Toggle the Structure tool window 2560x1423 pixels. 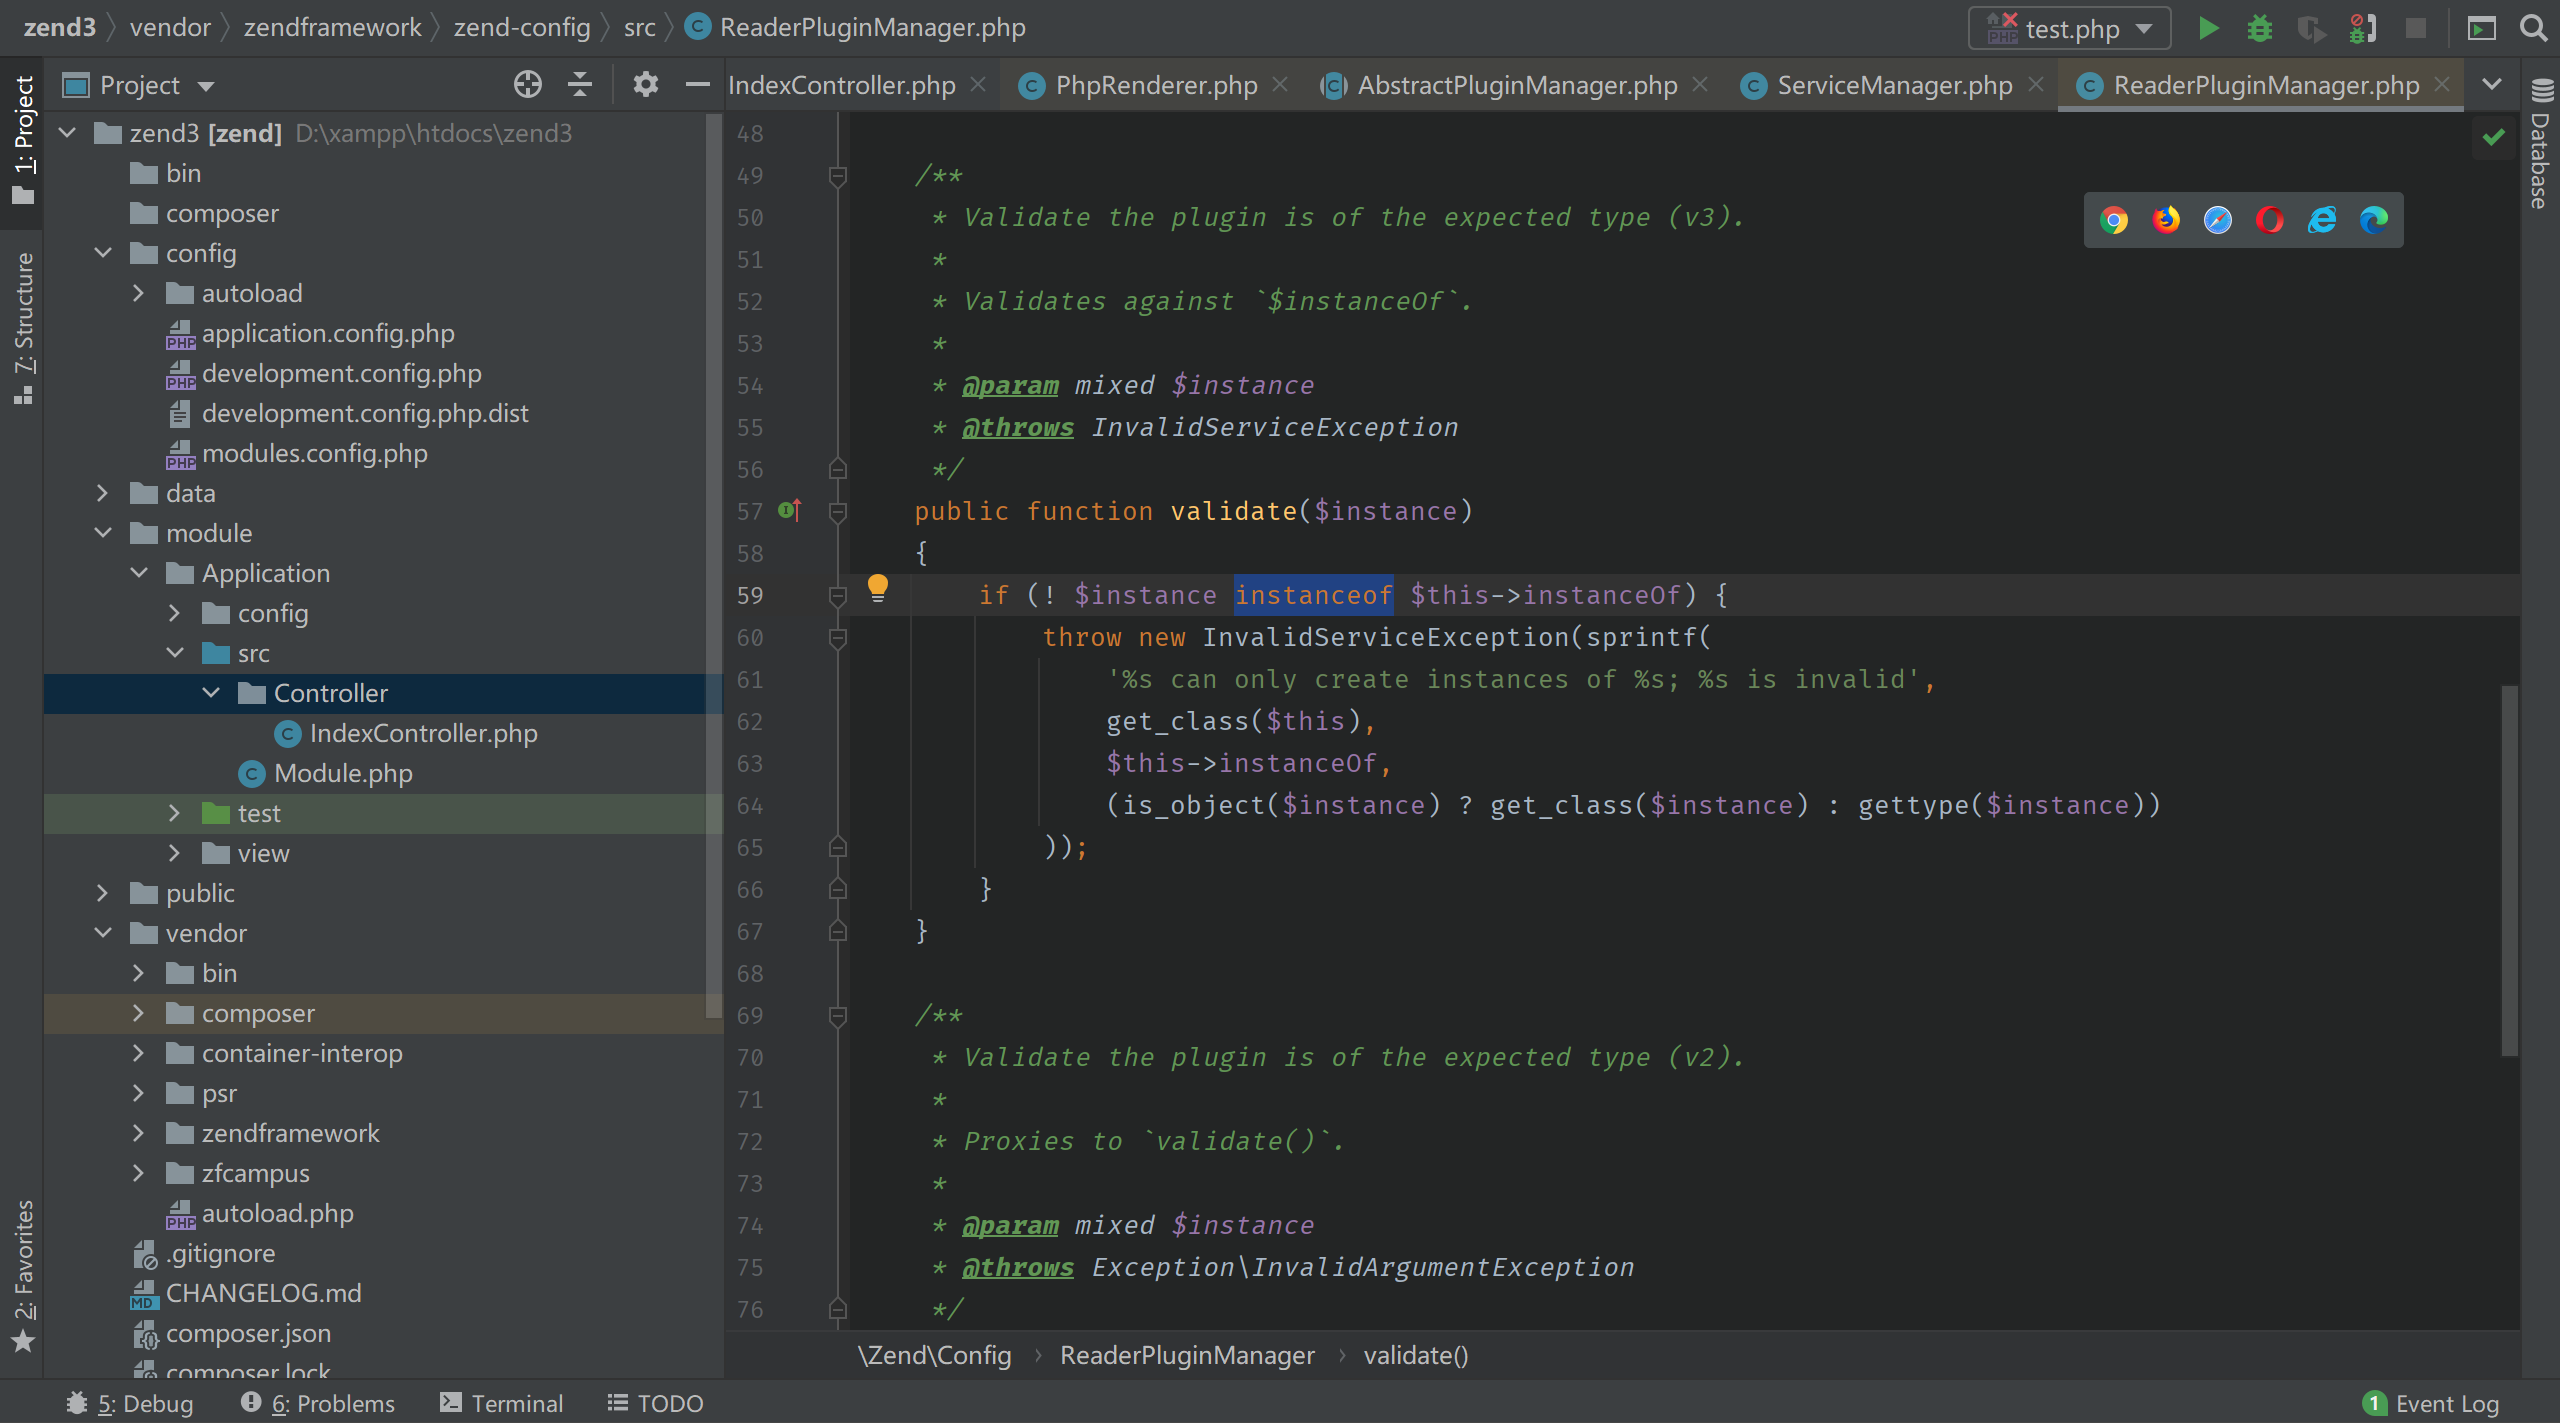coord(24,327)
